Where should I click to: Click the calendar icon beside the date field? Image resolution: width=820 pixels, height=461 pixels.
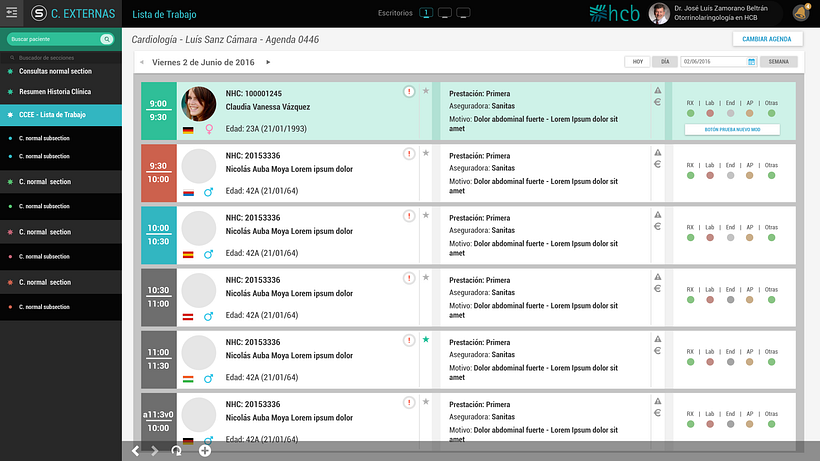pyautogui.click(x=751, y=62)
